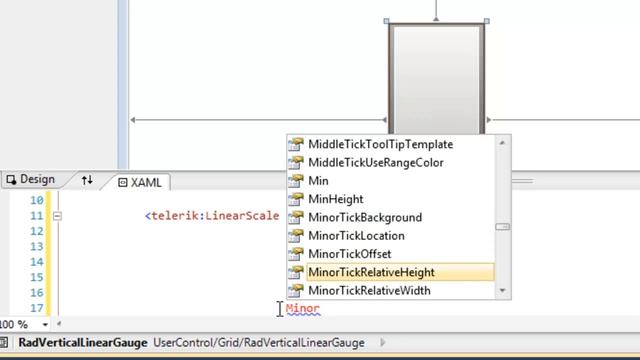The height and width of the screenshot is (360, 640).
Task: Select MiddleTickUseRangeColor in the autocomplete list
Action: click(376, 163)
